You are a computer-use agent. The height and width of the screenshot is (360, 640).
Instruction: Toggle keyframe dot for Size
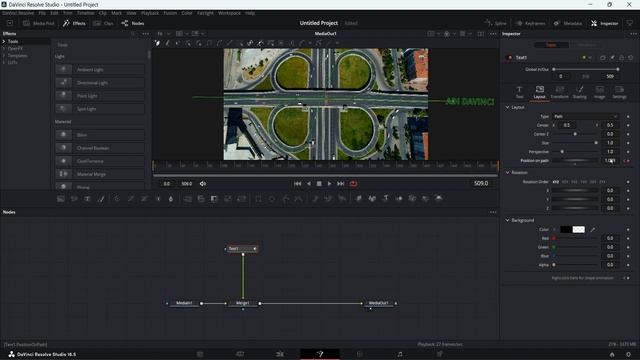(x=628, y=143)
